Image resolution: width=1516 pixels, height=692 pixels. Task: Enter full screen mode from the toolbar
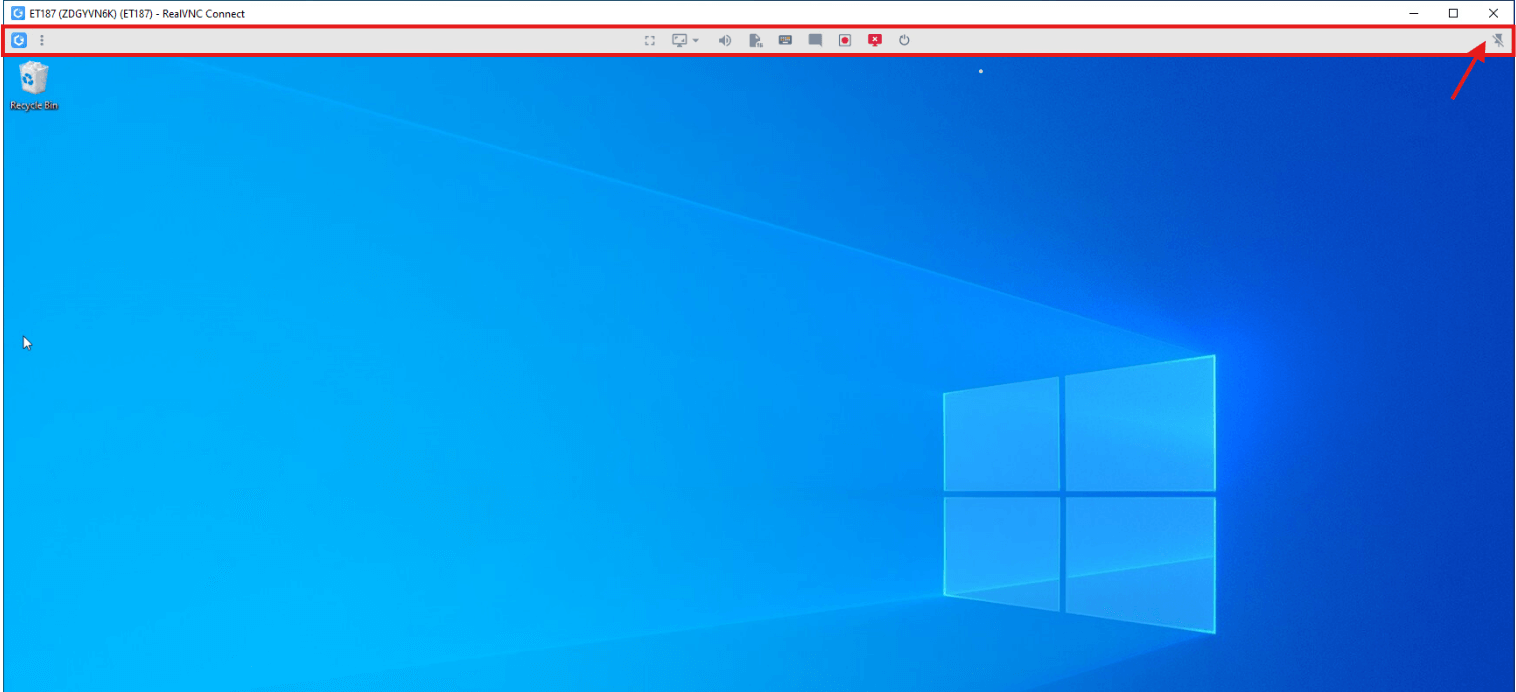click(650, 41)
